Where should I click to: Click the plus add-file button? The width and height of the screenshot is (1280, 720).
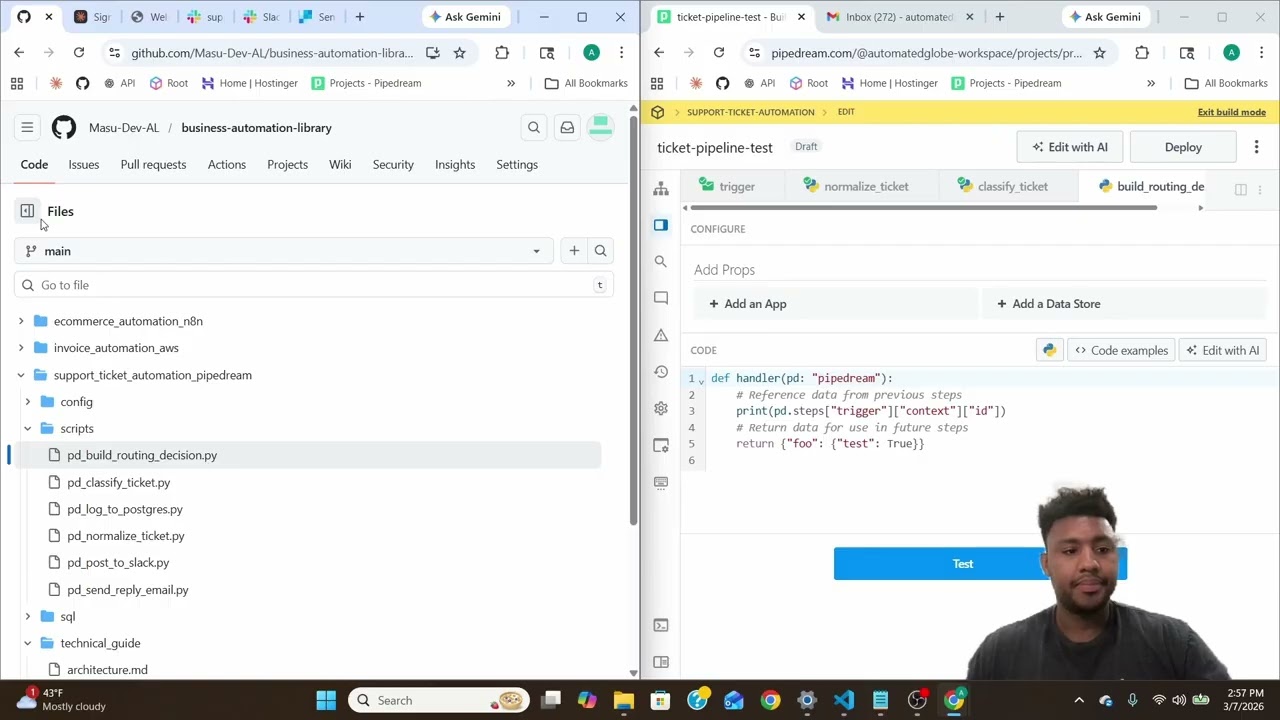[x=574, y=251]
